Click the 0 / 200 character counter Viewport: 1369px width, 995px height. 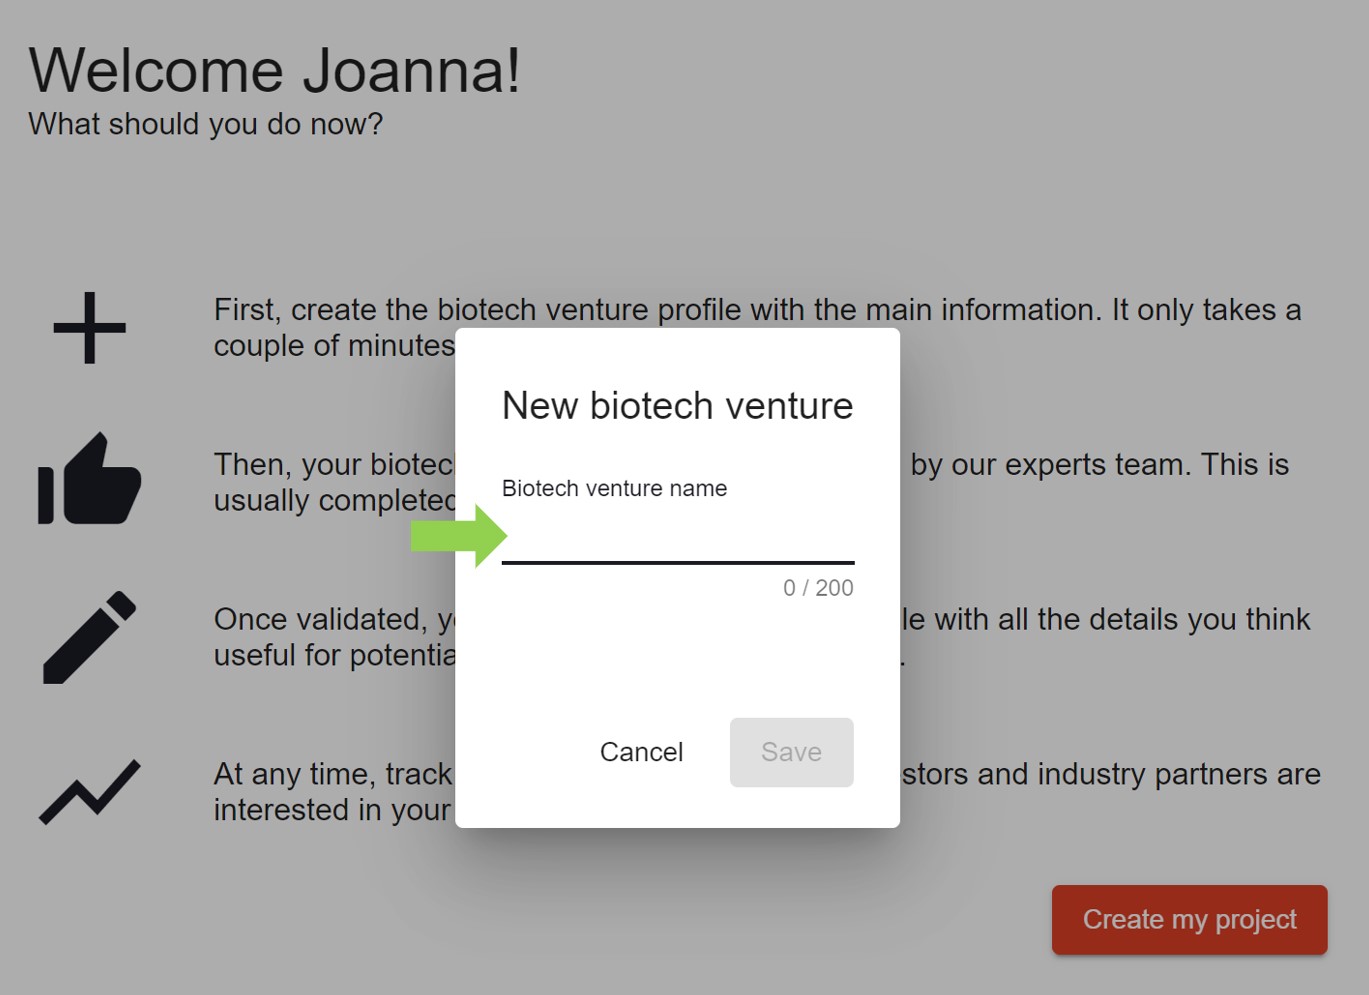click(818, 588)
